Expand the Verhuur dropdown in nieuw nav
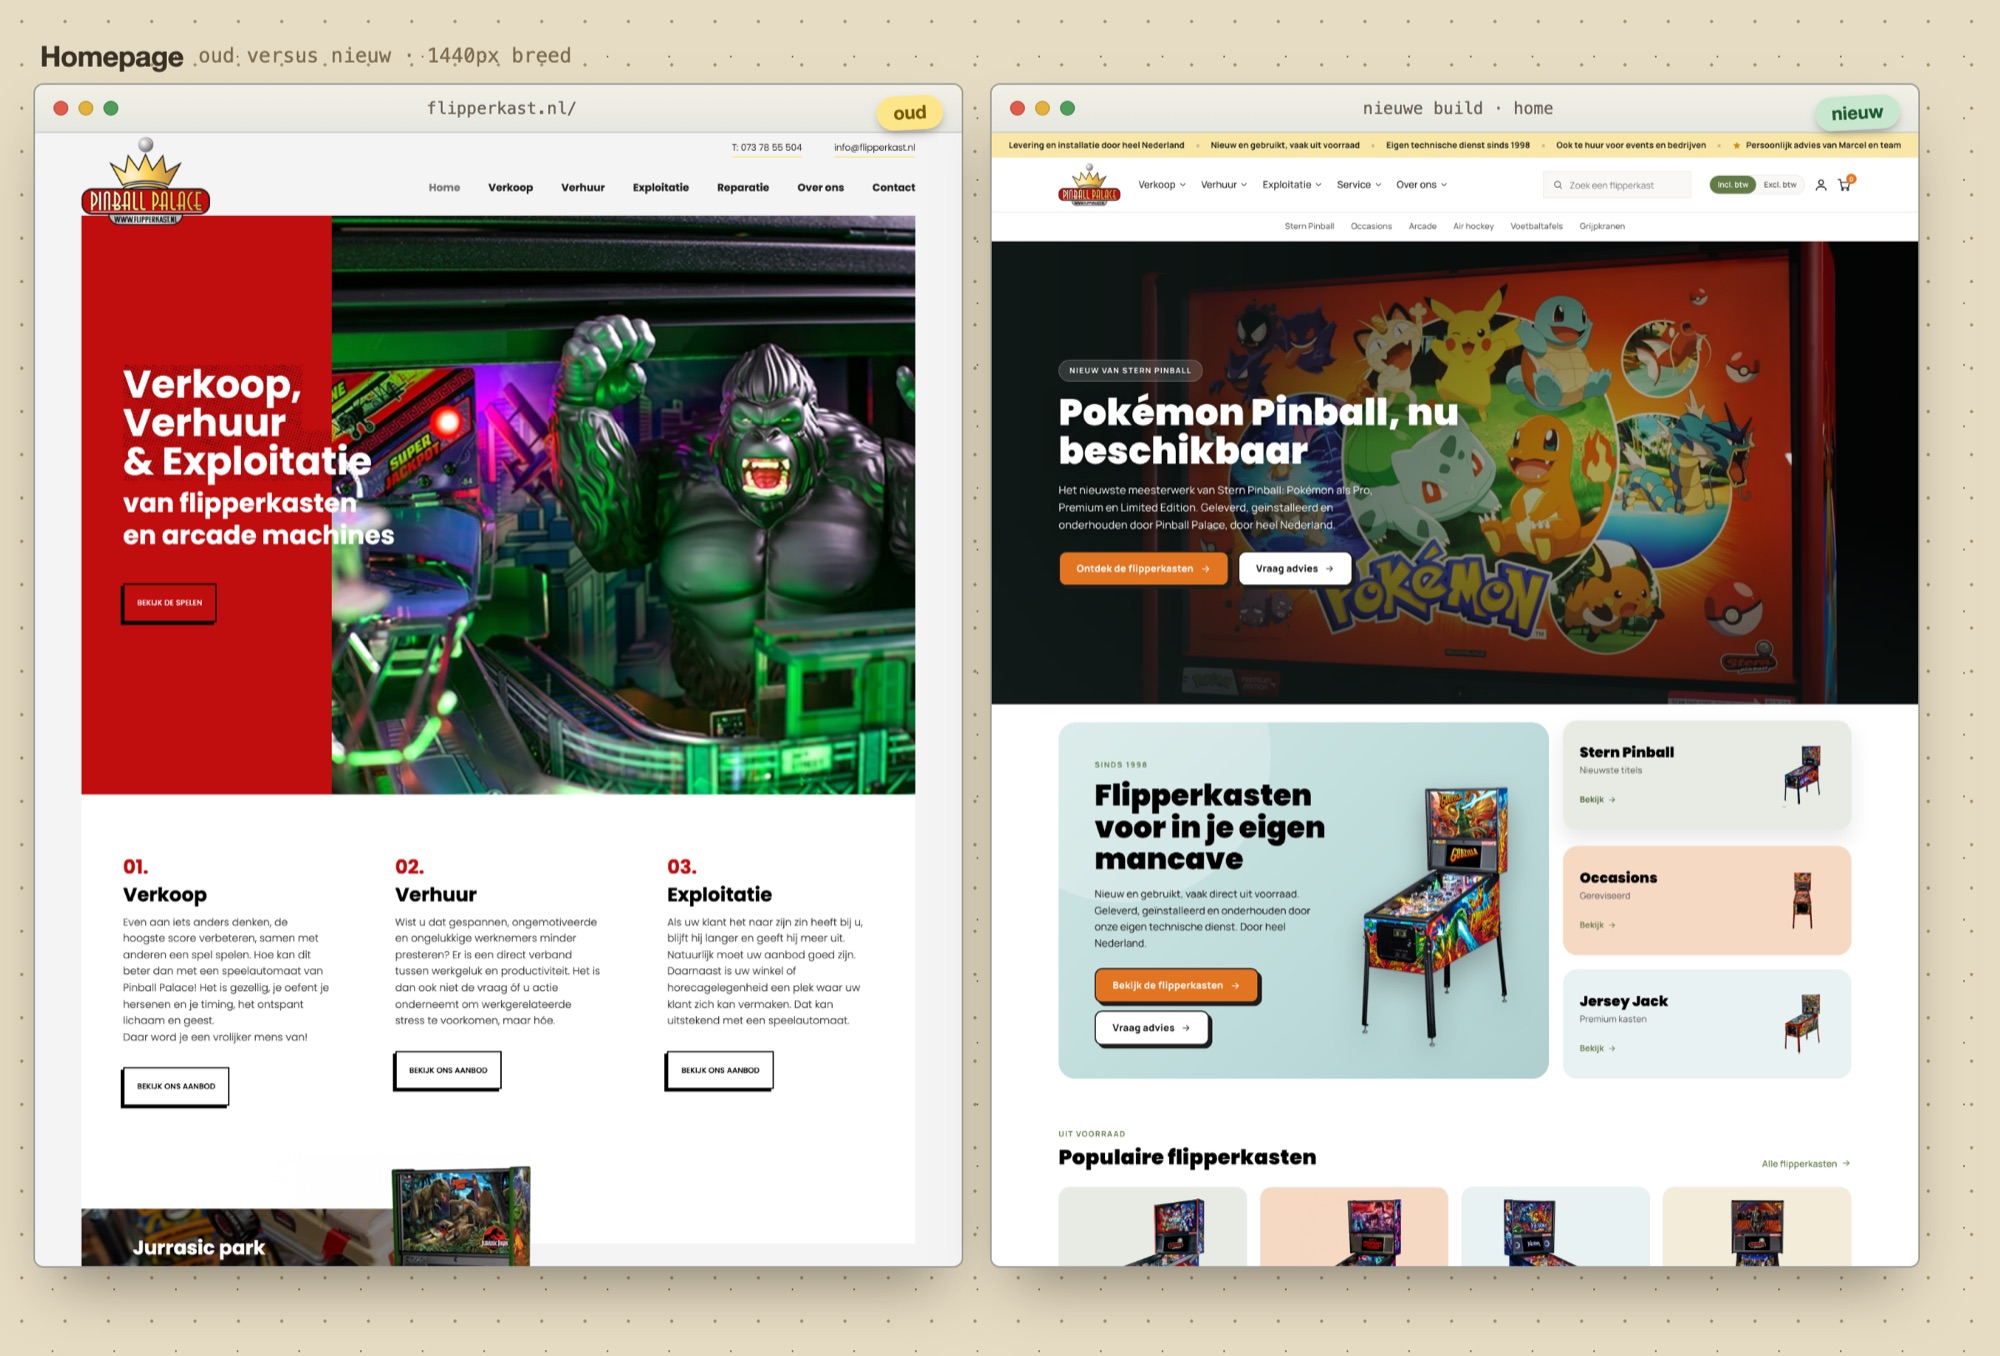The width and height of the screenshot is (2000, 1356). [1224, 185]
